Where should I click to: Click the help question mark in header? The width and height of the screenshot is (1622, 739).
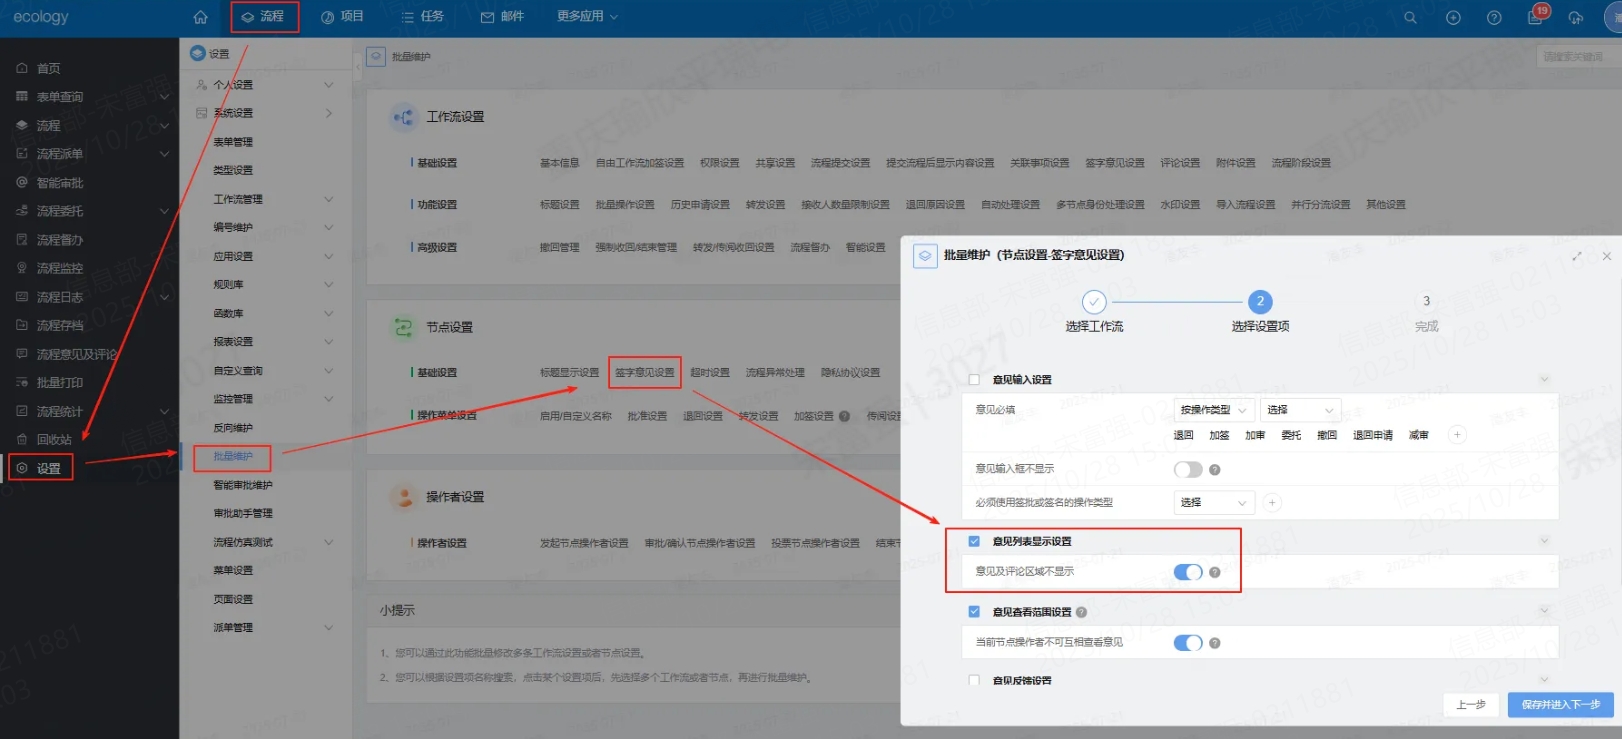[x=1494, y=17]
